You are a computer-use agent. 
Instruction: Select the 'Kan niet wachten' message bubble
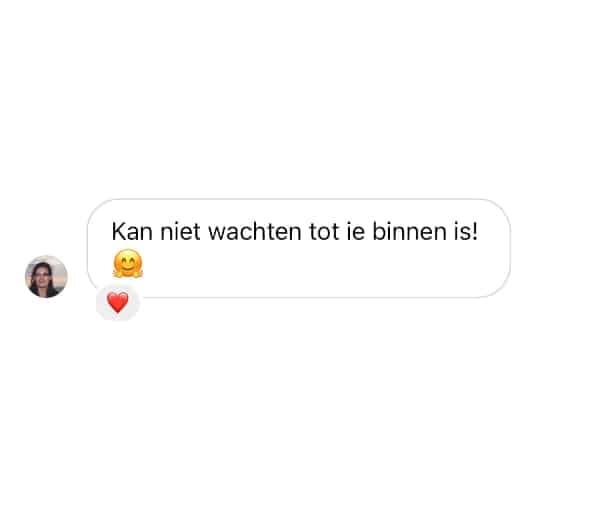299,248
